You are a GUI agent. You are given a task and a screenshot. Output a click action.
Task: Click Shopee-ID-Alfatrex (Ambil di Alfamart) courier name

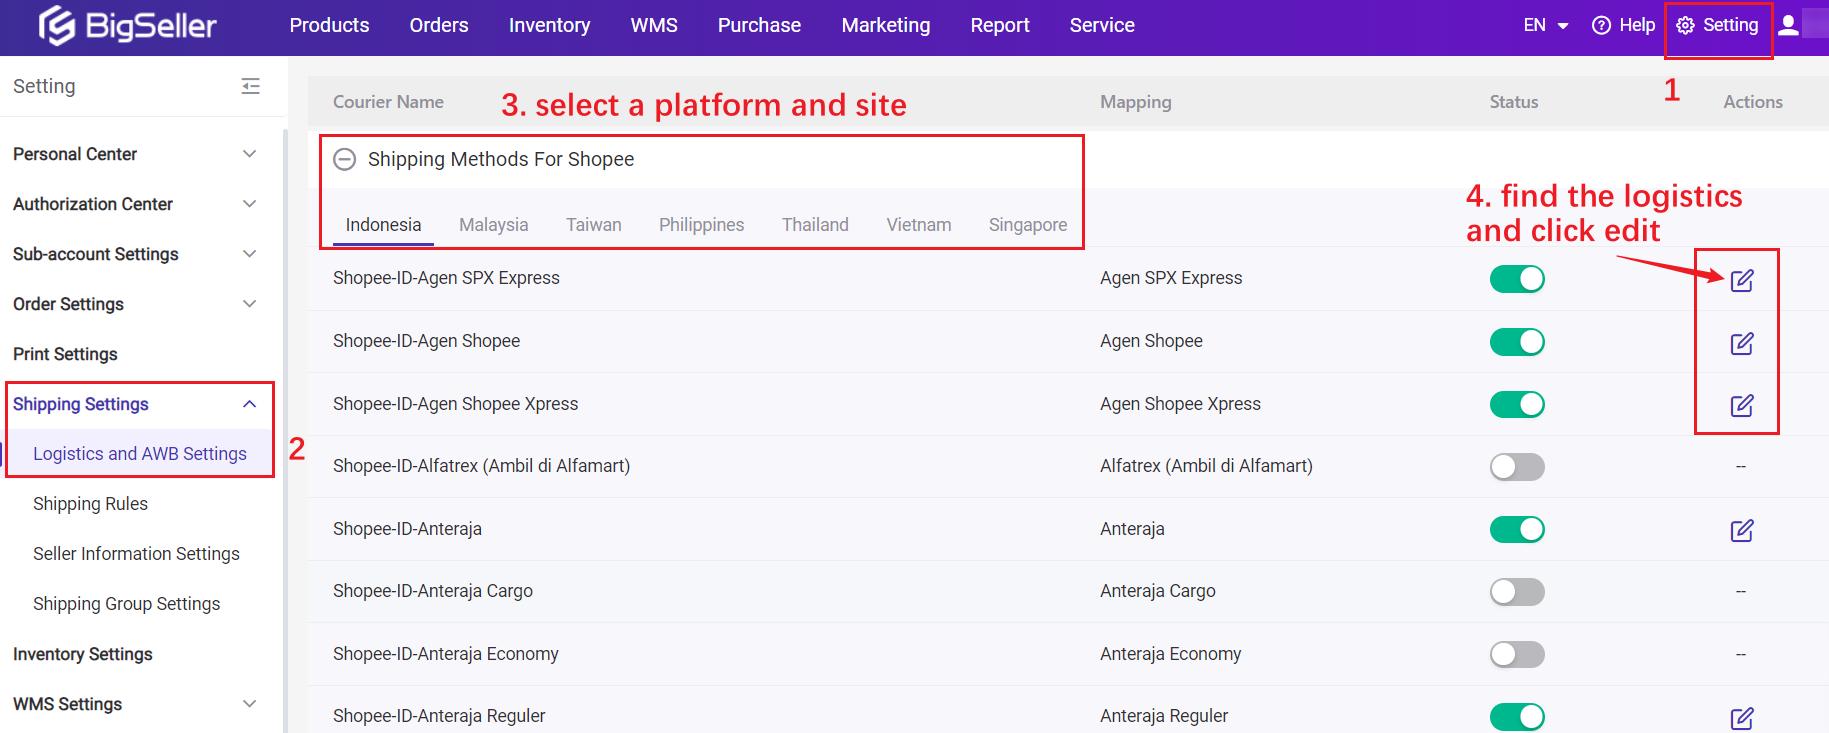(x=481, y=466)
